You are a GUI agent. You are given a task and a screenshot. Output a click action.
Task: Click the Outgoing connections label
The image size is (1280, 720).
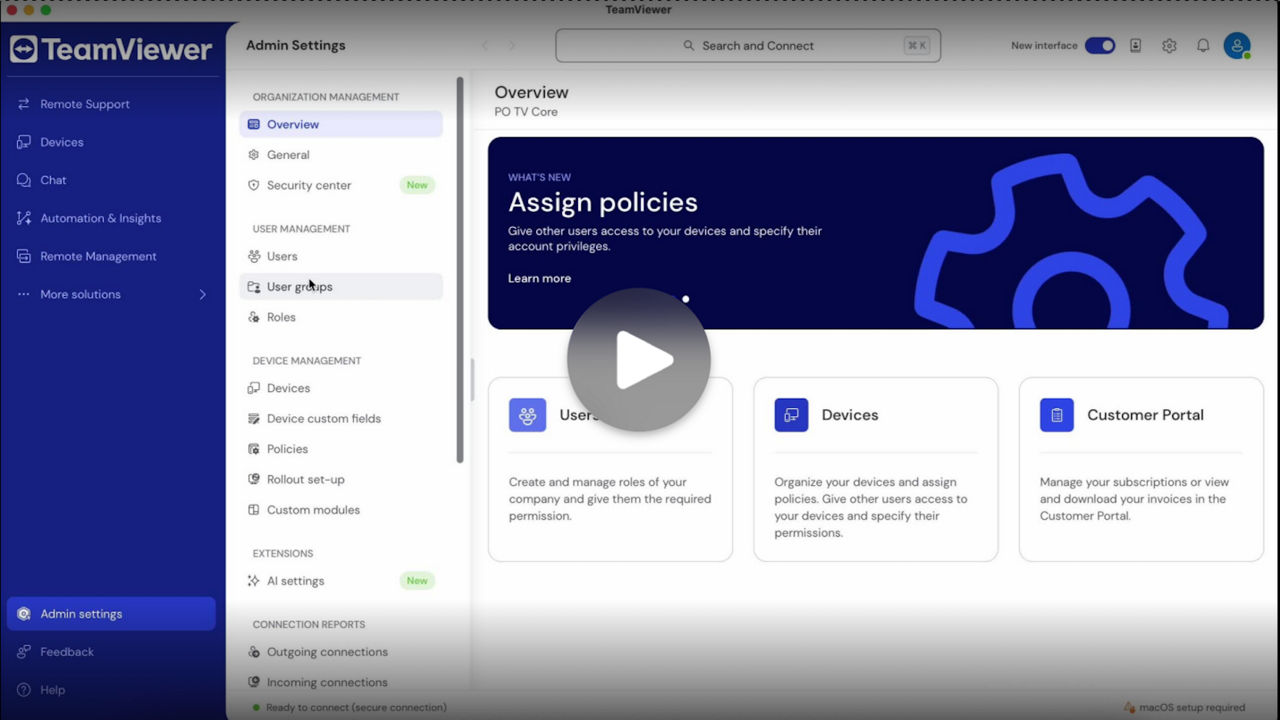tap(327, 652)
